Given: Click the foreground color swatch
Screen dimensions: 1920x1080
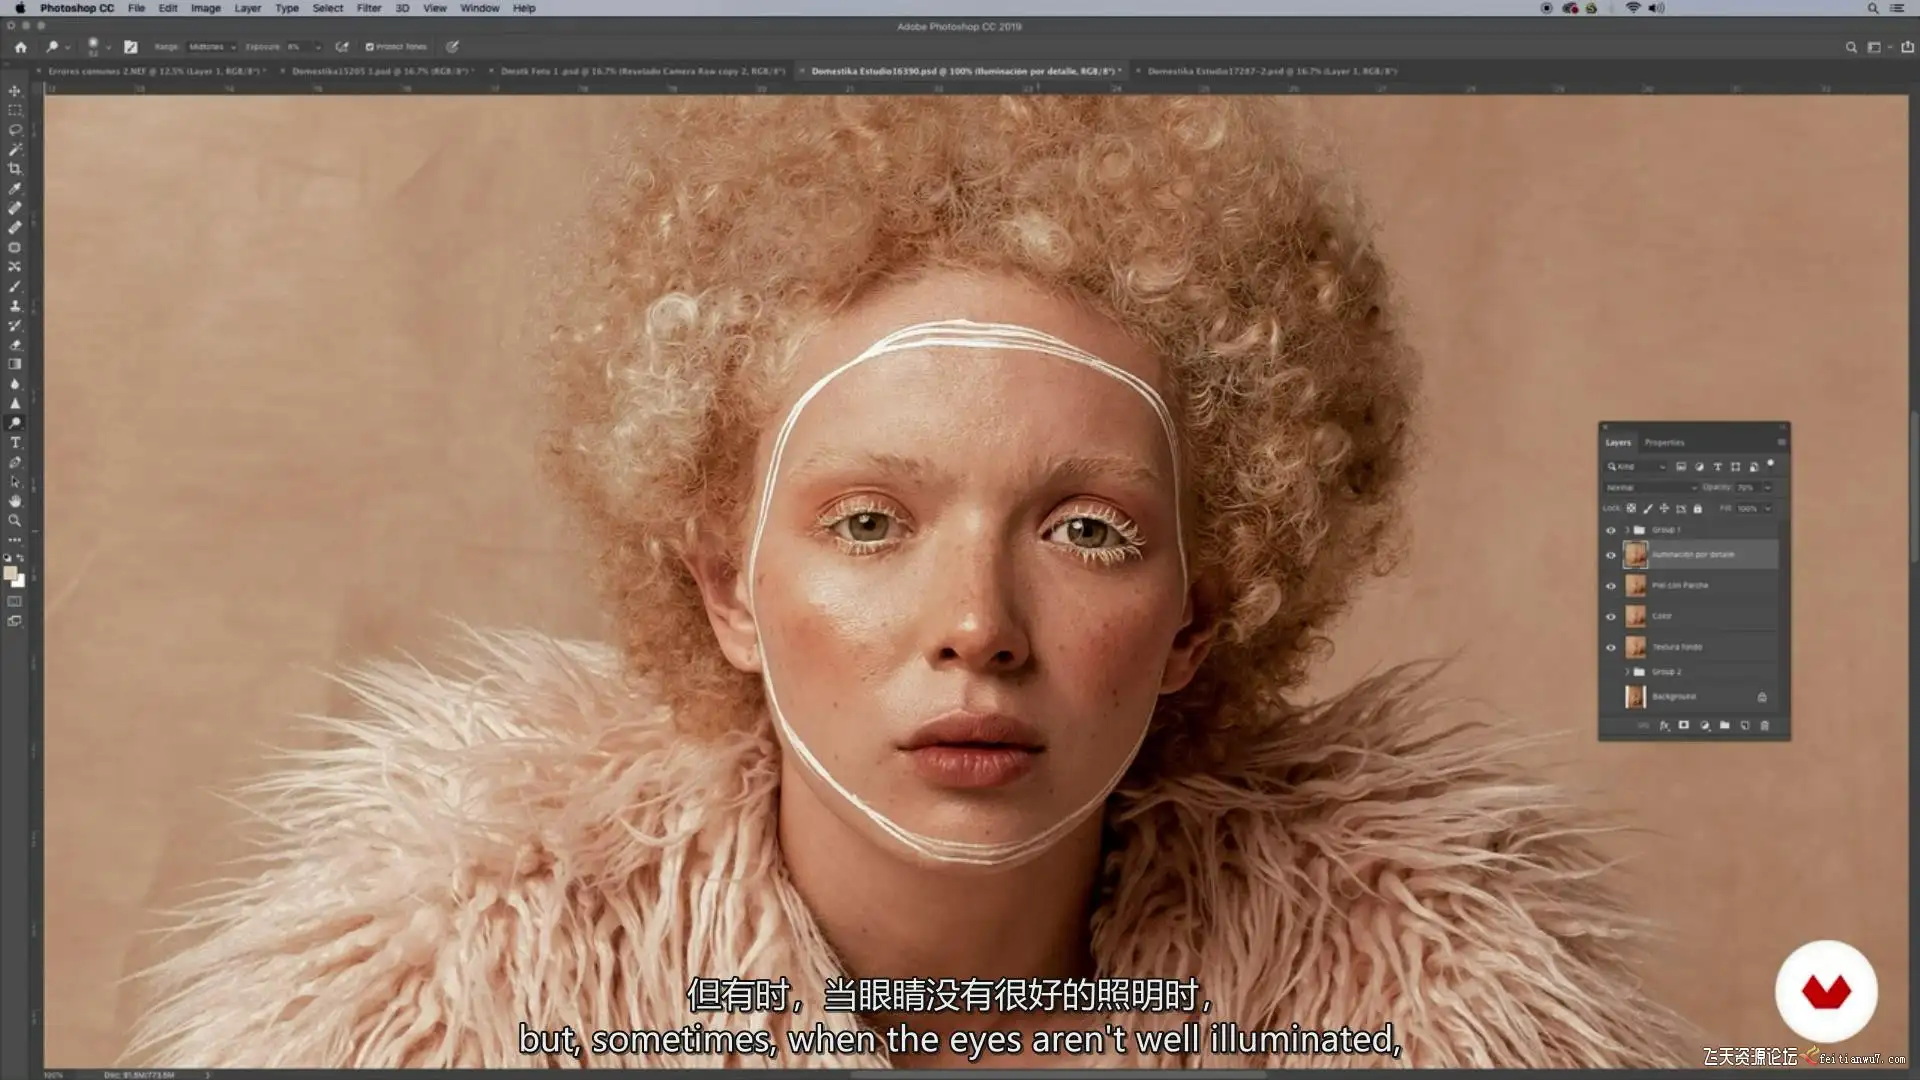Looking at the screenshot, I should [x=10, y=574].
